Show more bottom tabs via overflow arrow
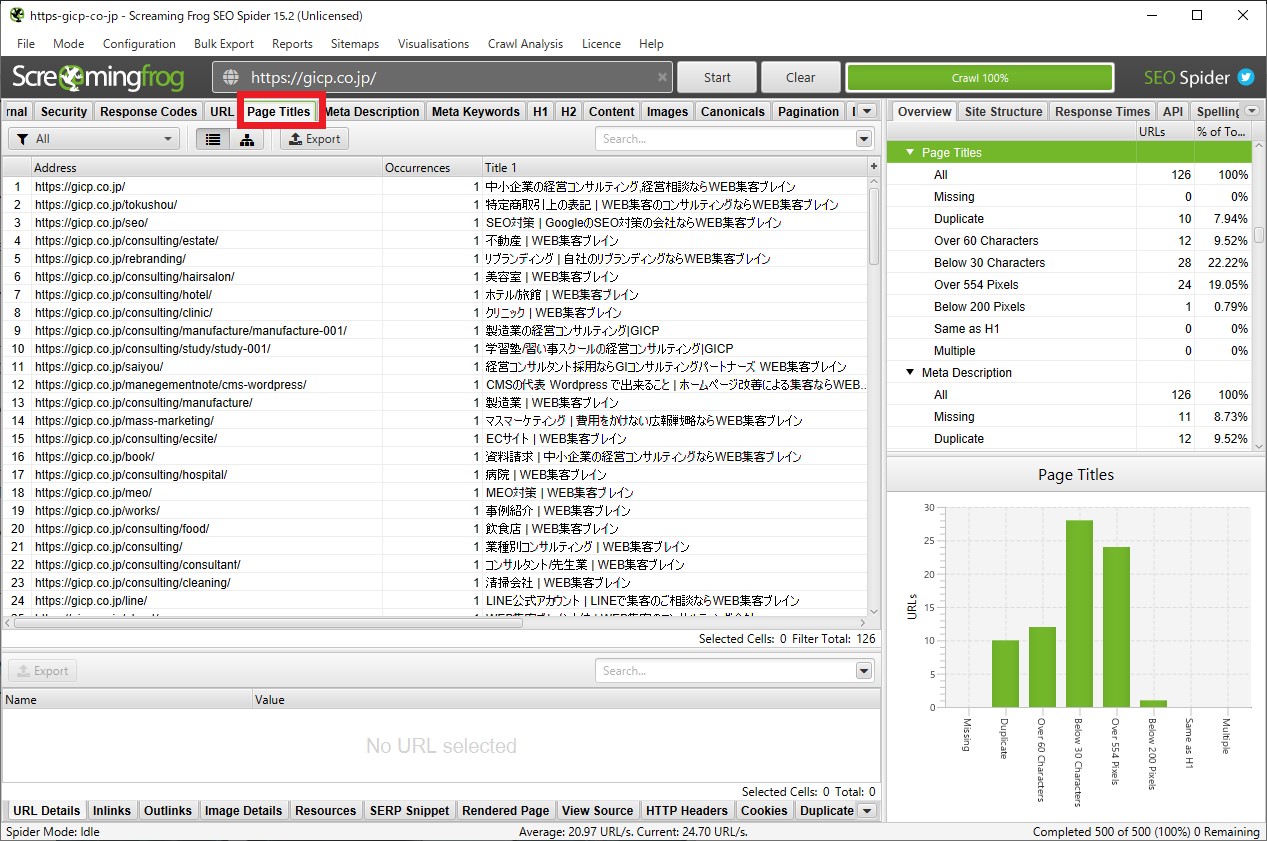The width and height of the screenshot is (1267, 841). coord(867,810)
